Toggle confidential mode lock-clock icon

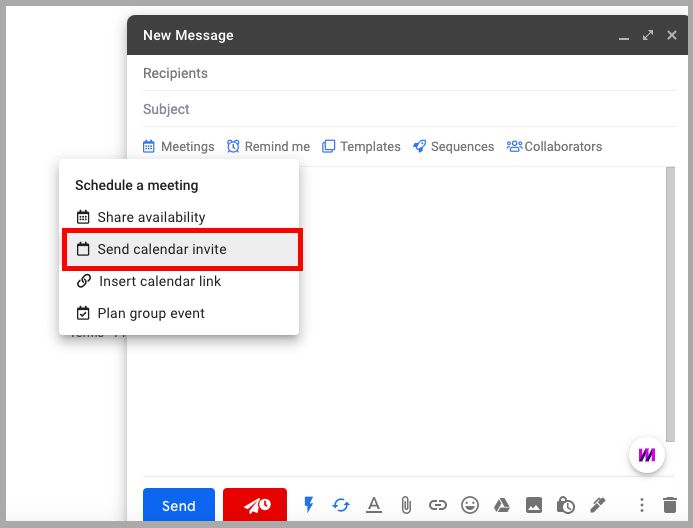565,505
